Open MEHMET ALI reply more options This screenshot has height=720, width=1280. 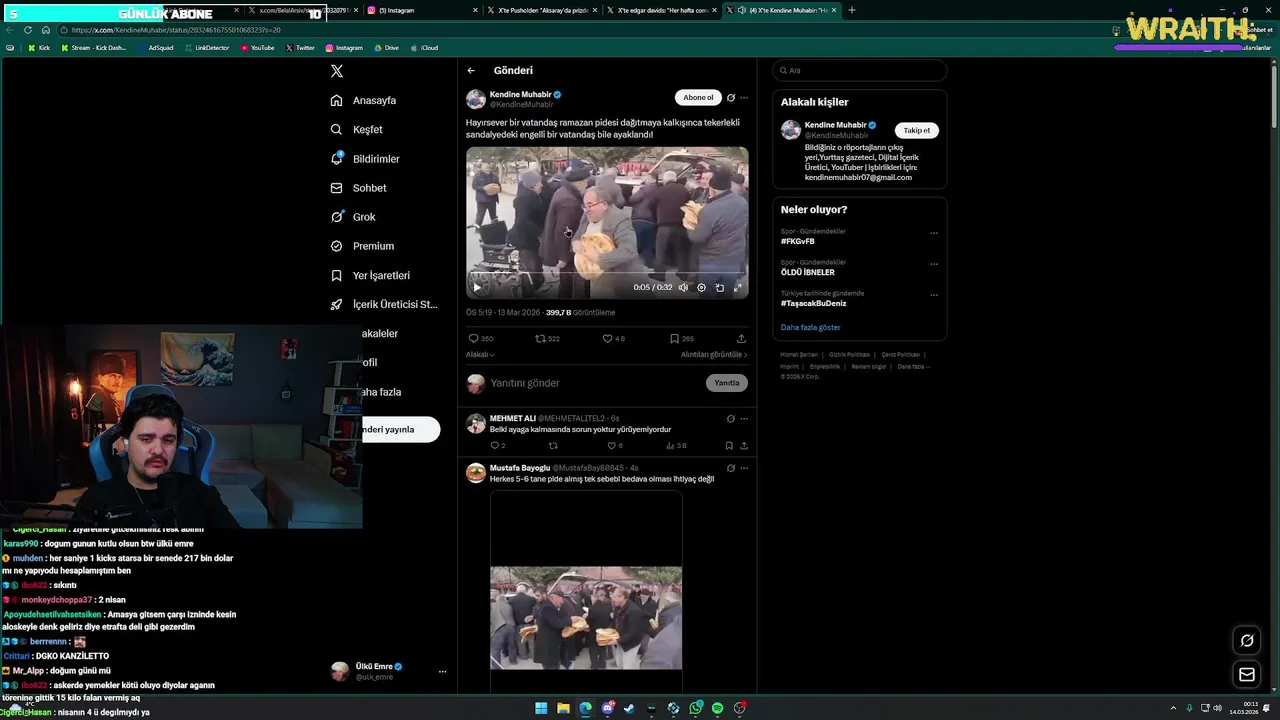pos(744,419)
